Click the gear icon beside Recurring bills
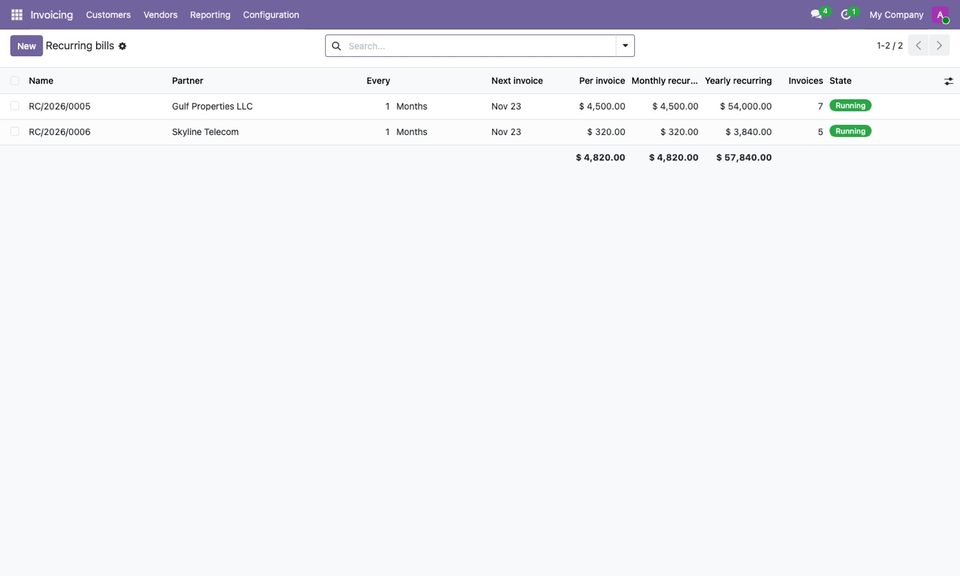Screen dimensions: 960x576 [x=122, y=46]
